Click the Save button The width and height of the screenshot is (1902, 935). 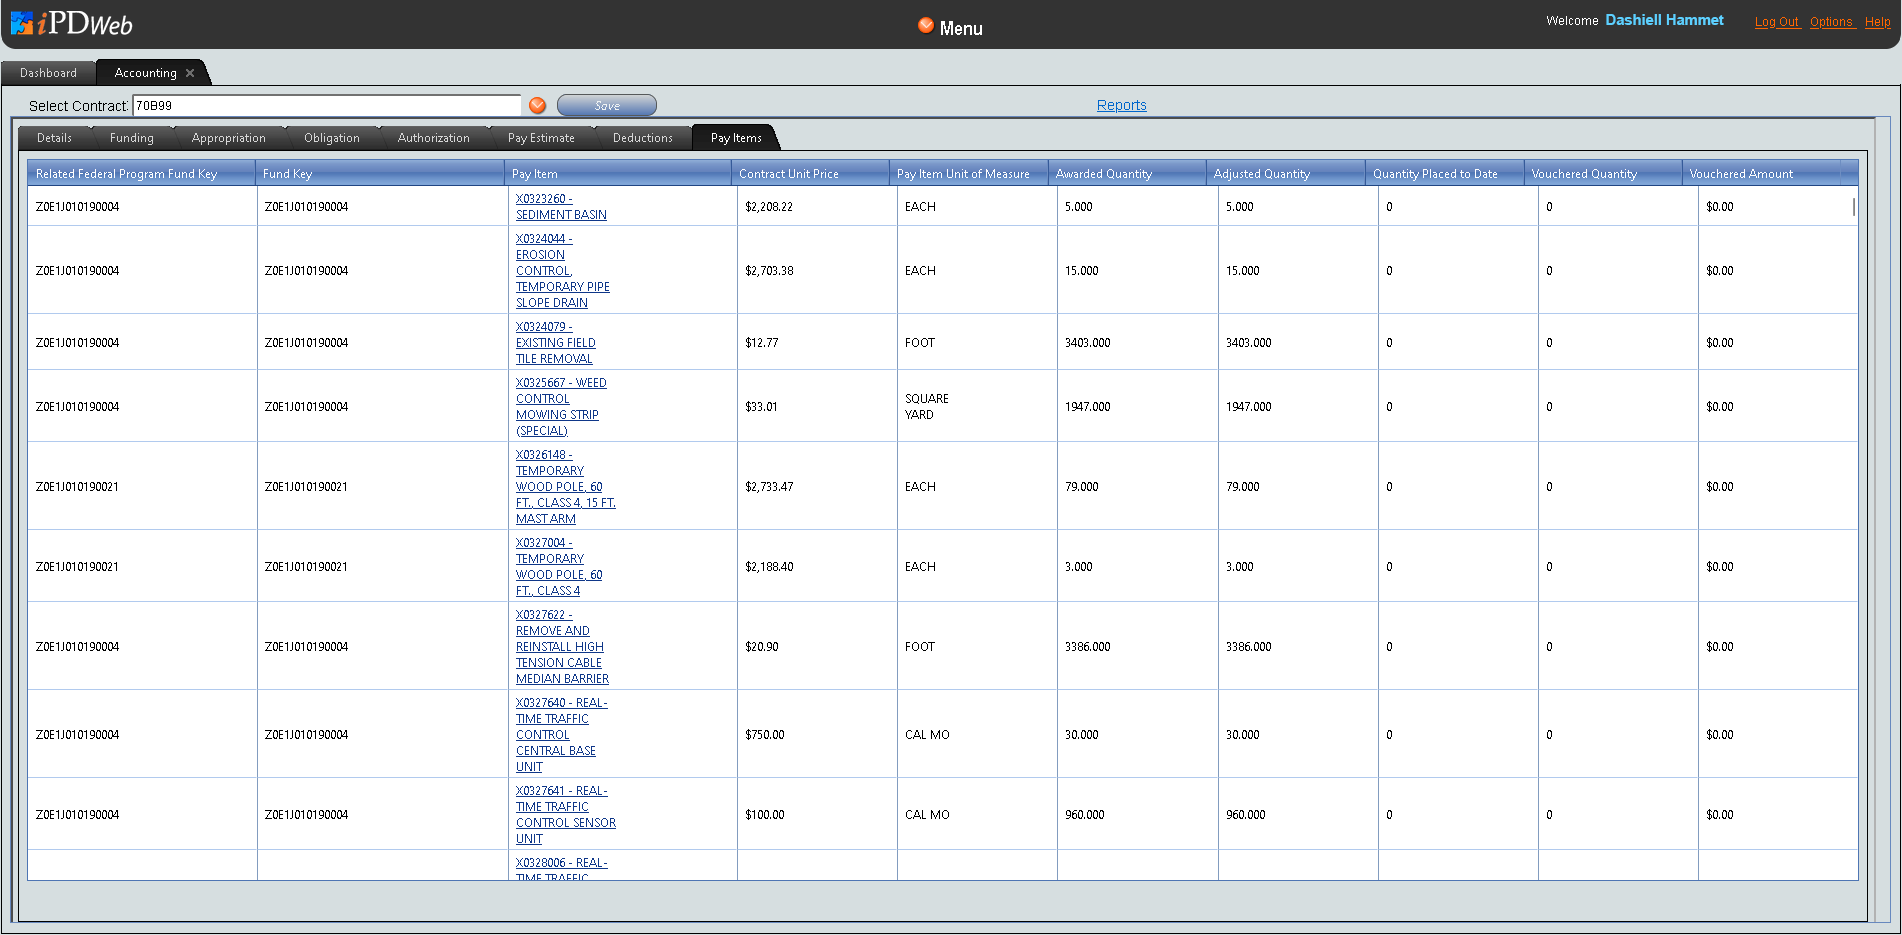606,105
